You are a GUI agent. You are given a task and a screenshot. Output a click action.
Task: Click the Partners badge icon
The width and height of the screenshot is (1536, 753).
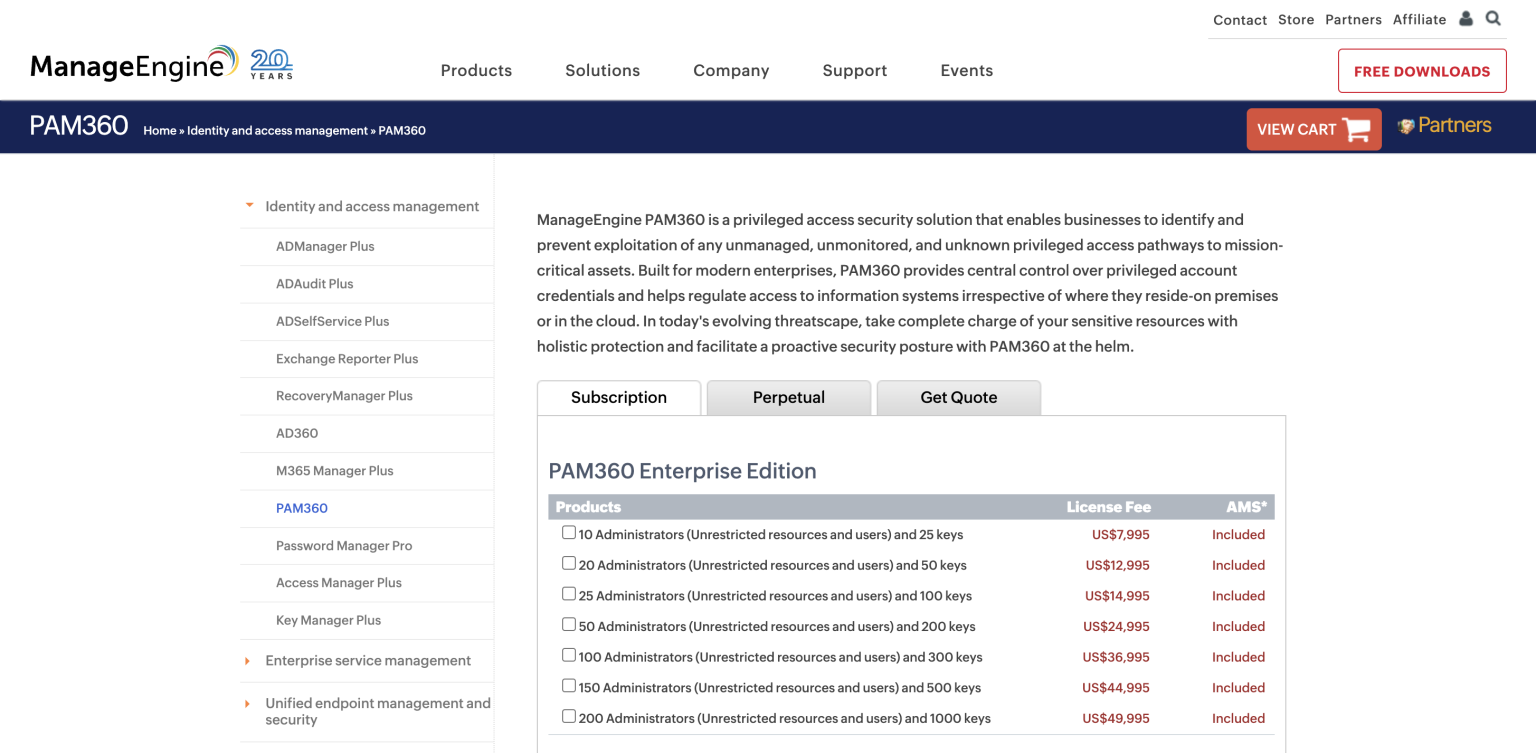1404,125
